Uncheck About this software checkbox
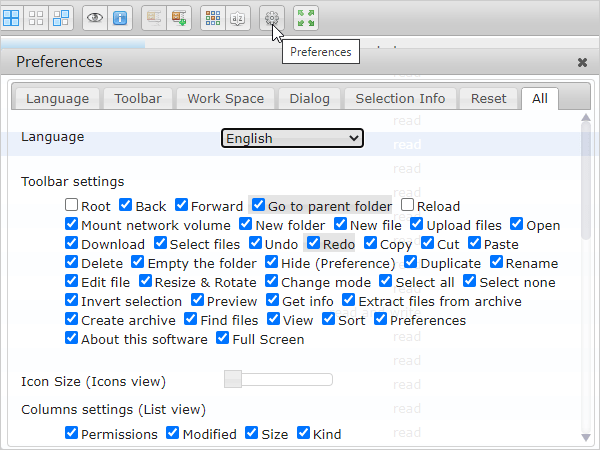This screenshot has height=450, width=600. click(x=72, y=338)
